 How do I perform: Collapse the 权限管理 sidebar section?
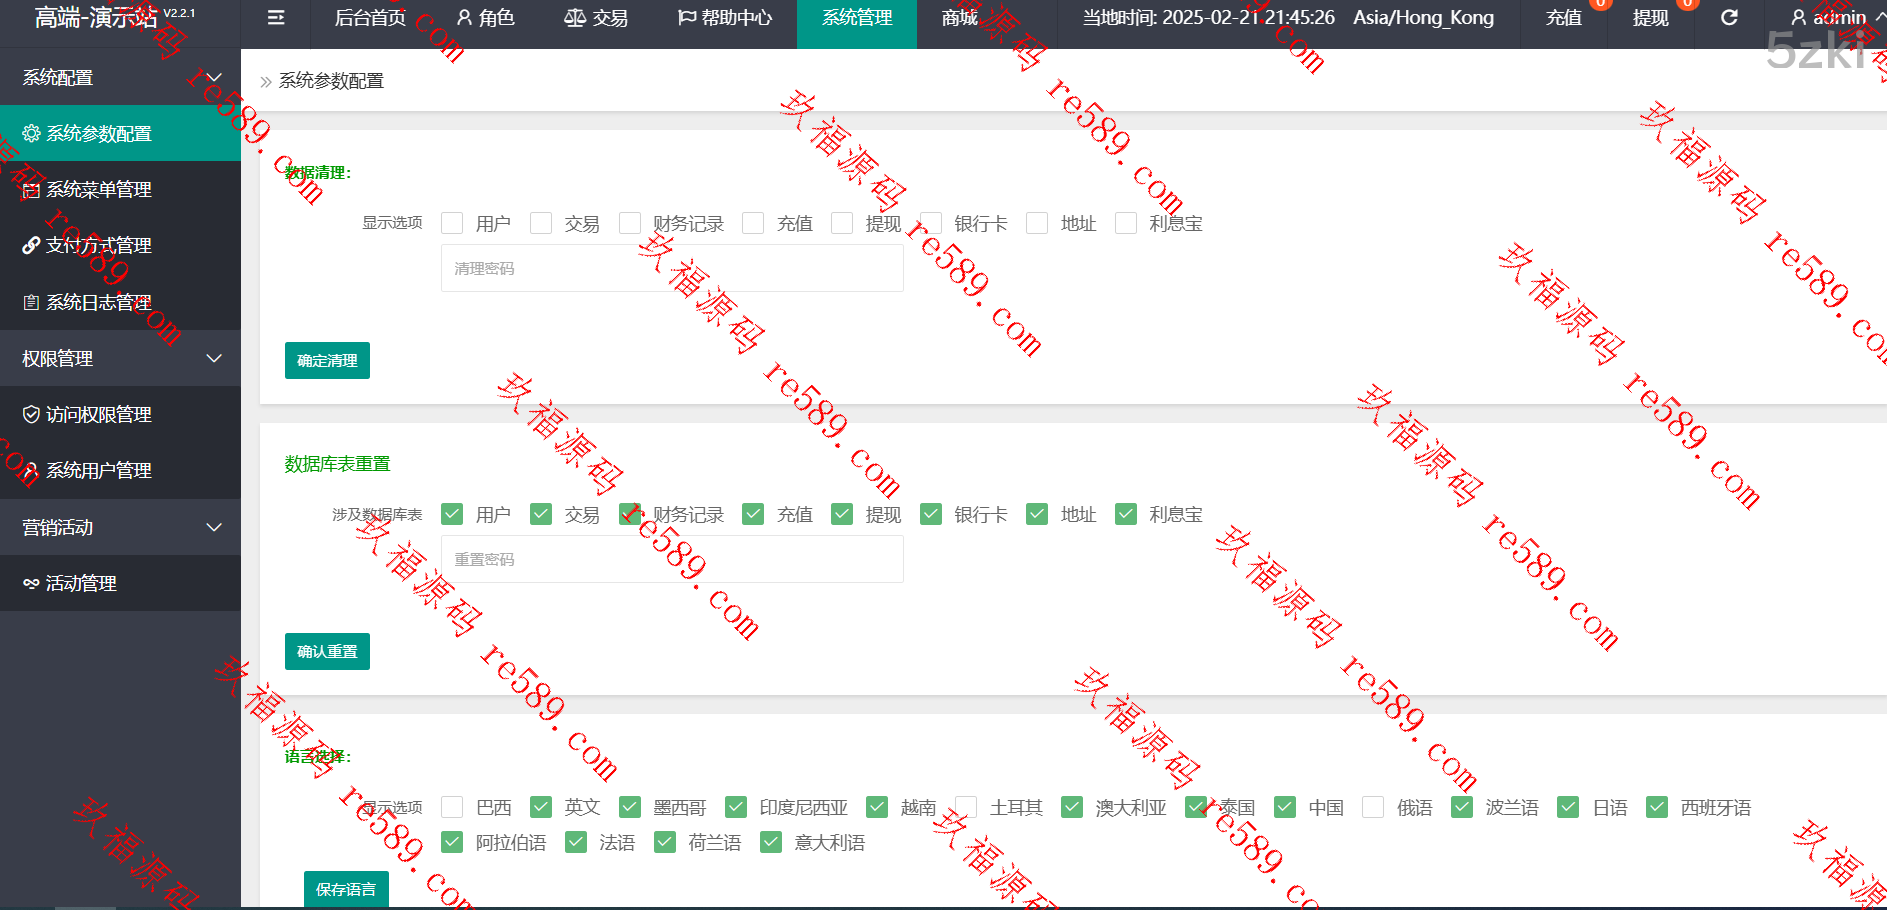(x=213, y=358)
